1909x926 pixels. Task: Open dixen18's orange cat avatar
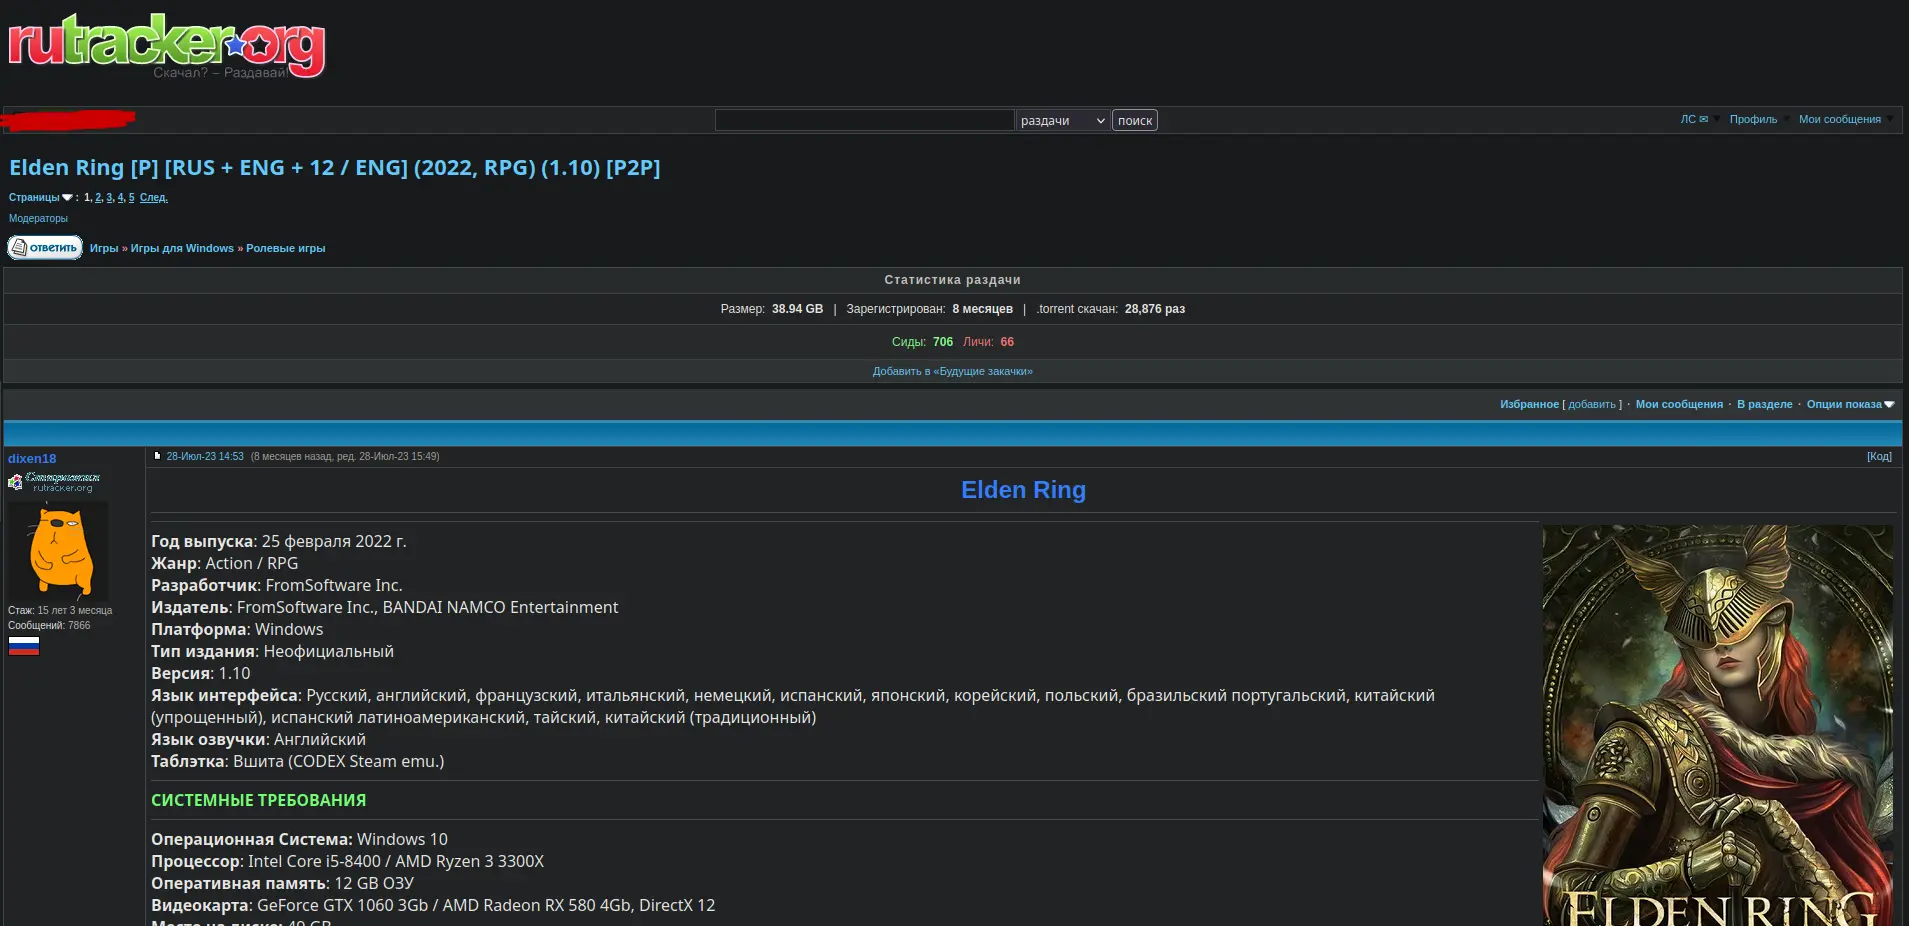tap(58, 551)
